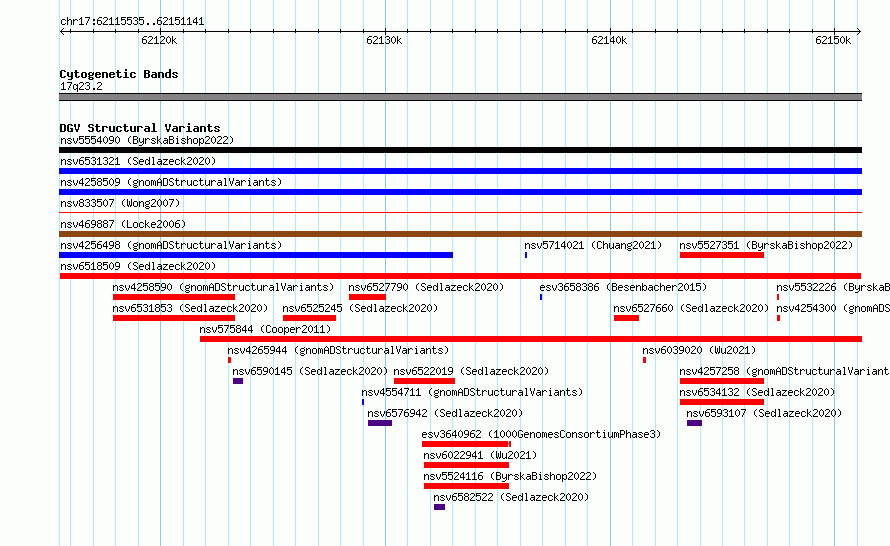
Task: Click the blue nsv6531321 variant bar
Action: (x=460, y=171)
